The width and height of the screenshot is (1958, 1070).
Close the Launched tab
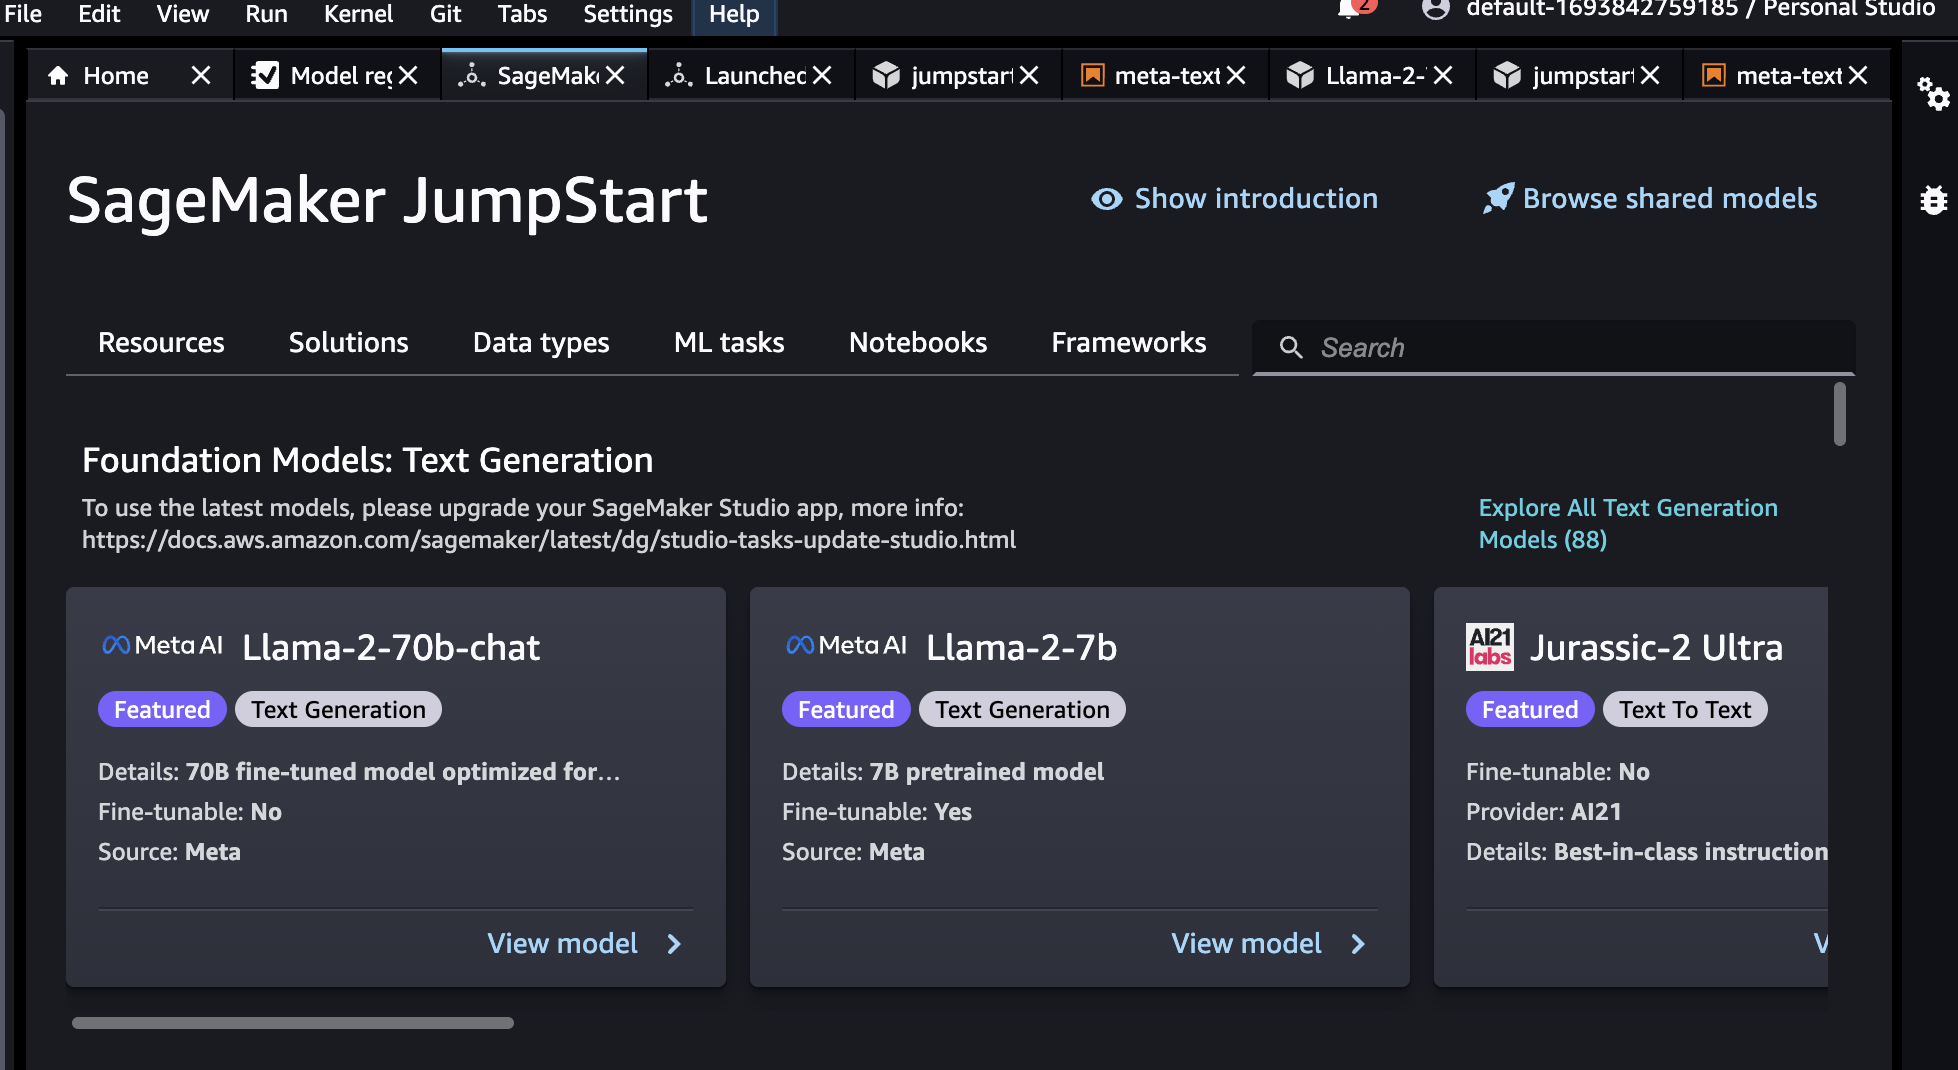point(822,76)
